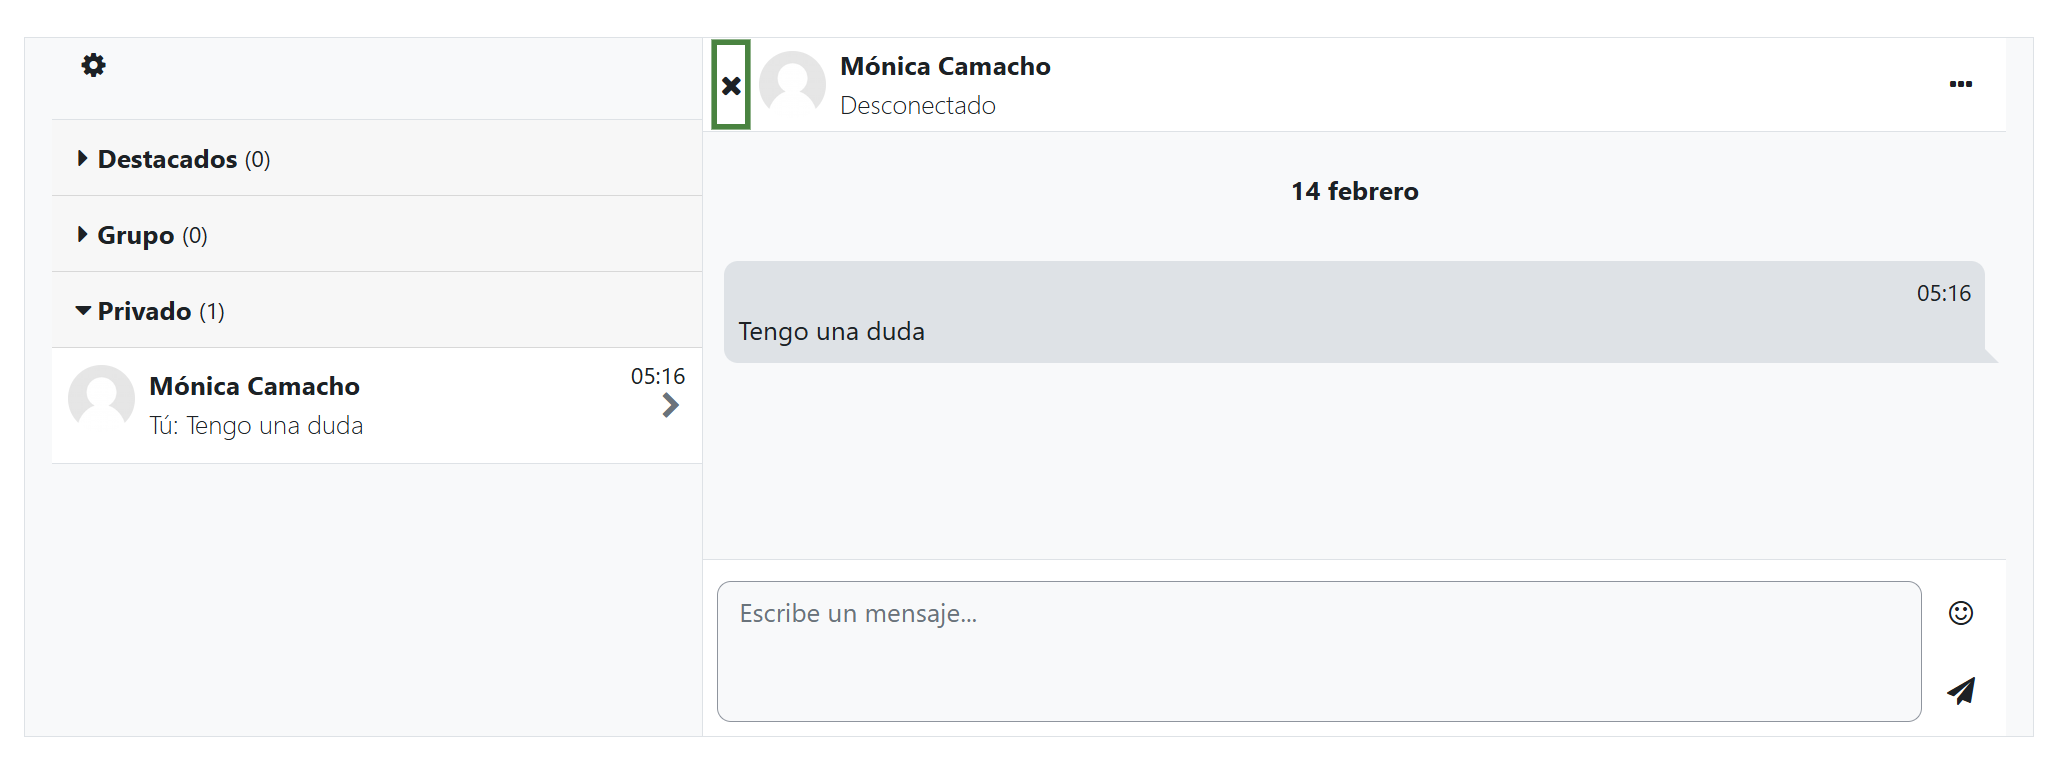Click Mónica Camacho name in conversation header
Screen dimensions: 2050x765
tap(945, 67)
